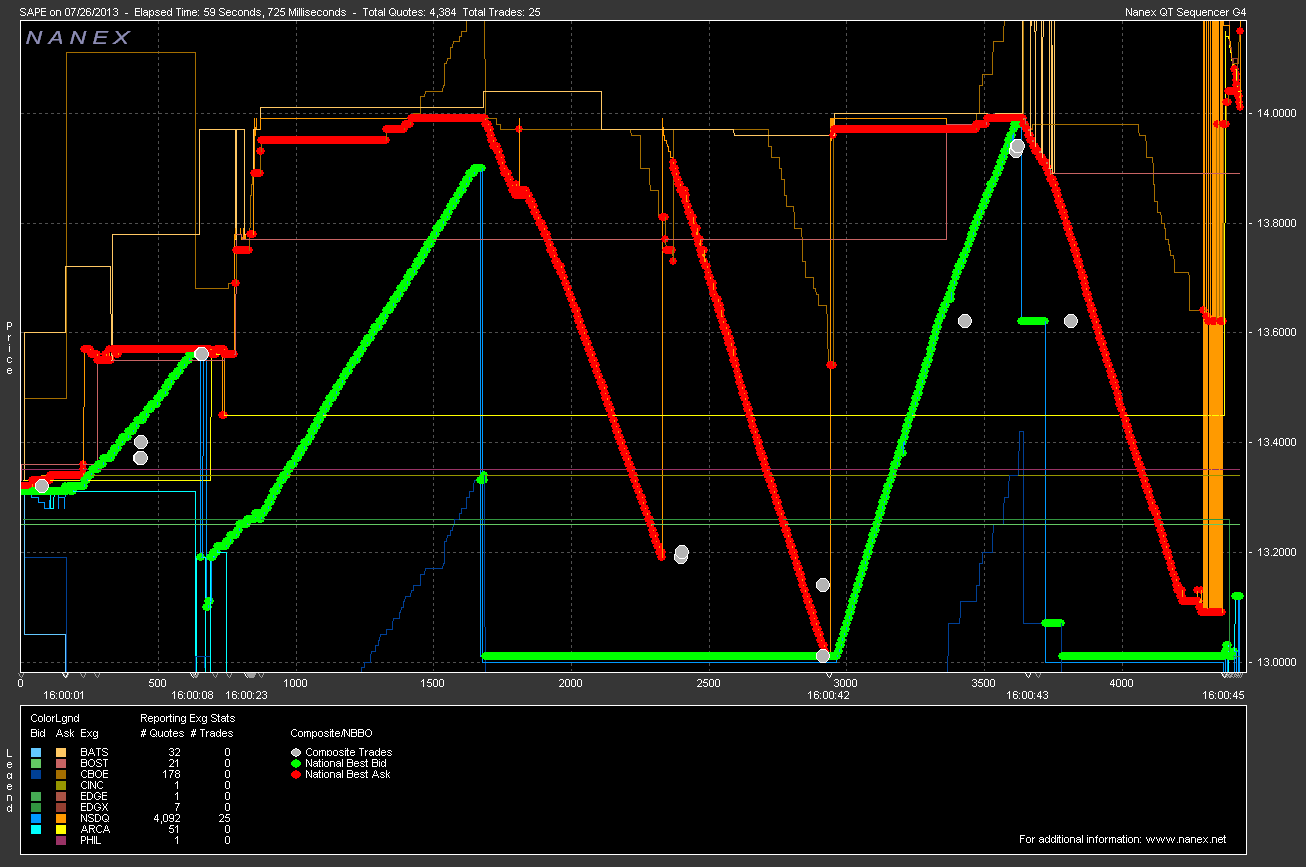Click the NSDQ bid blue swatch

[x=36, y=818]
